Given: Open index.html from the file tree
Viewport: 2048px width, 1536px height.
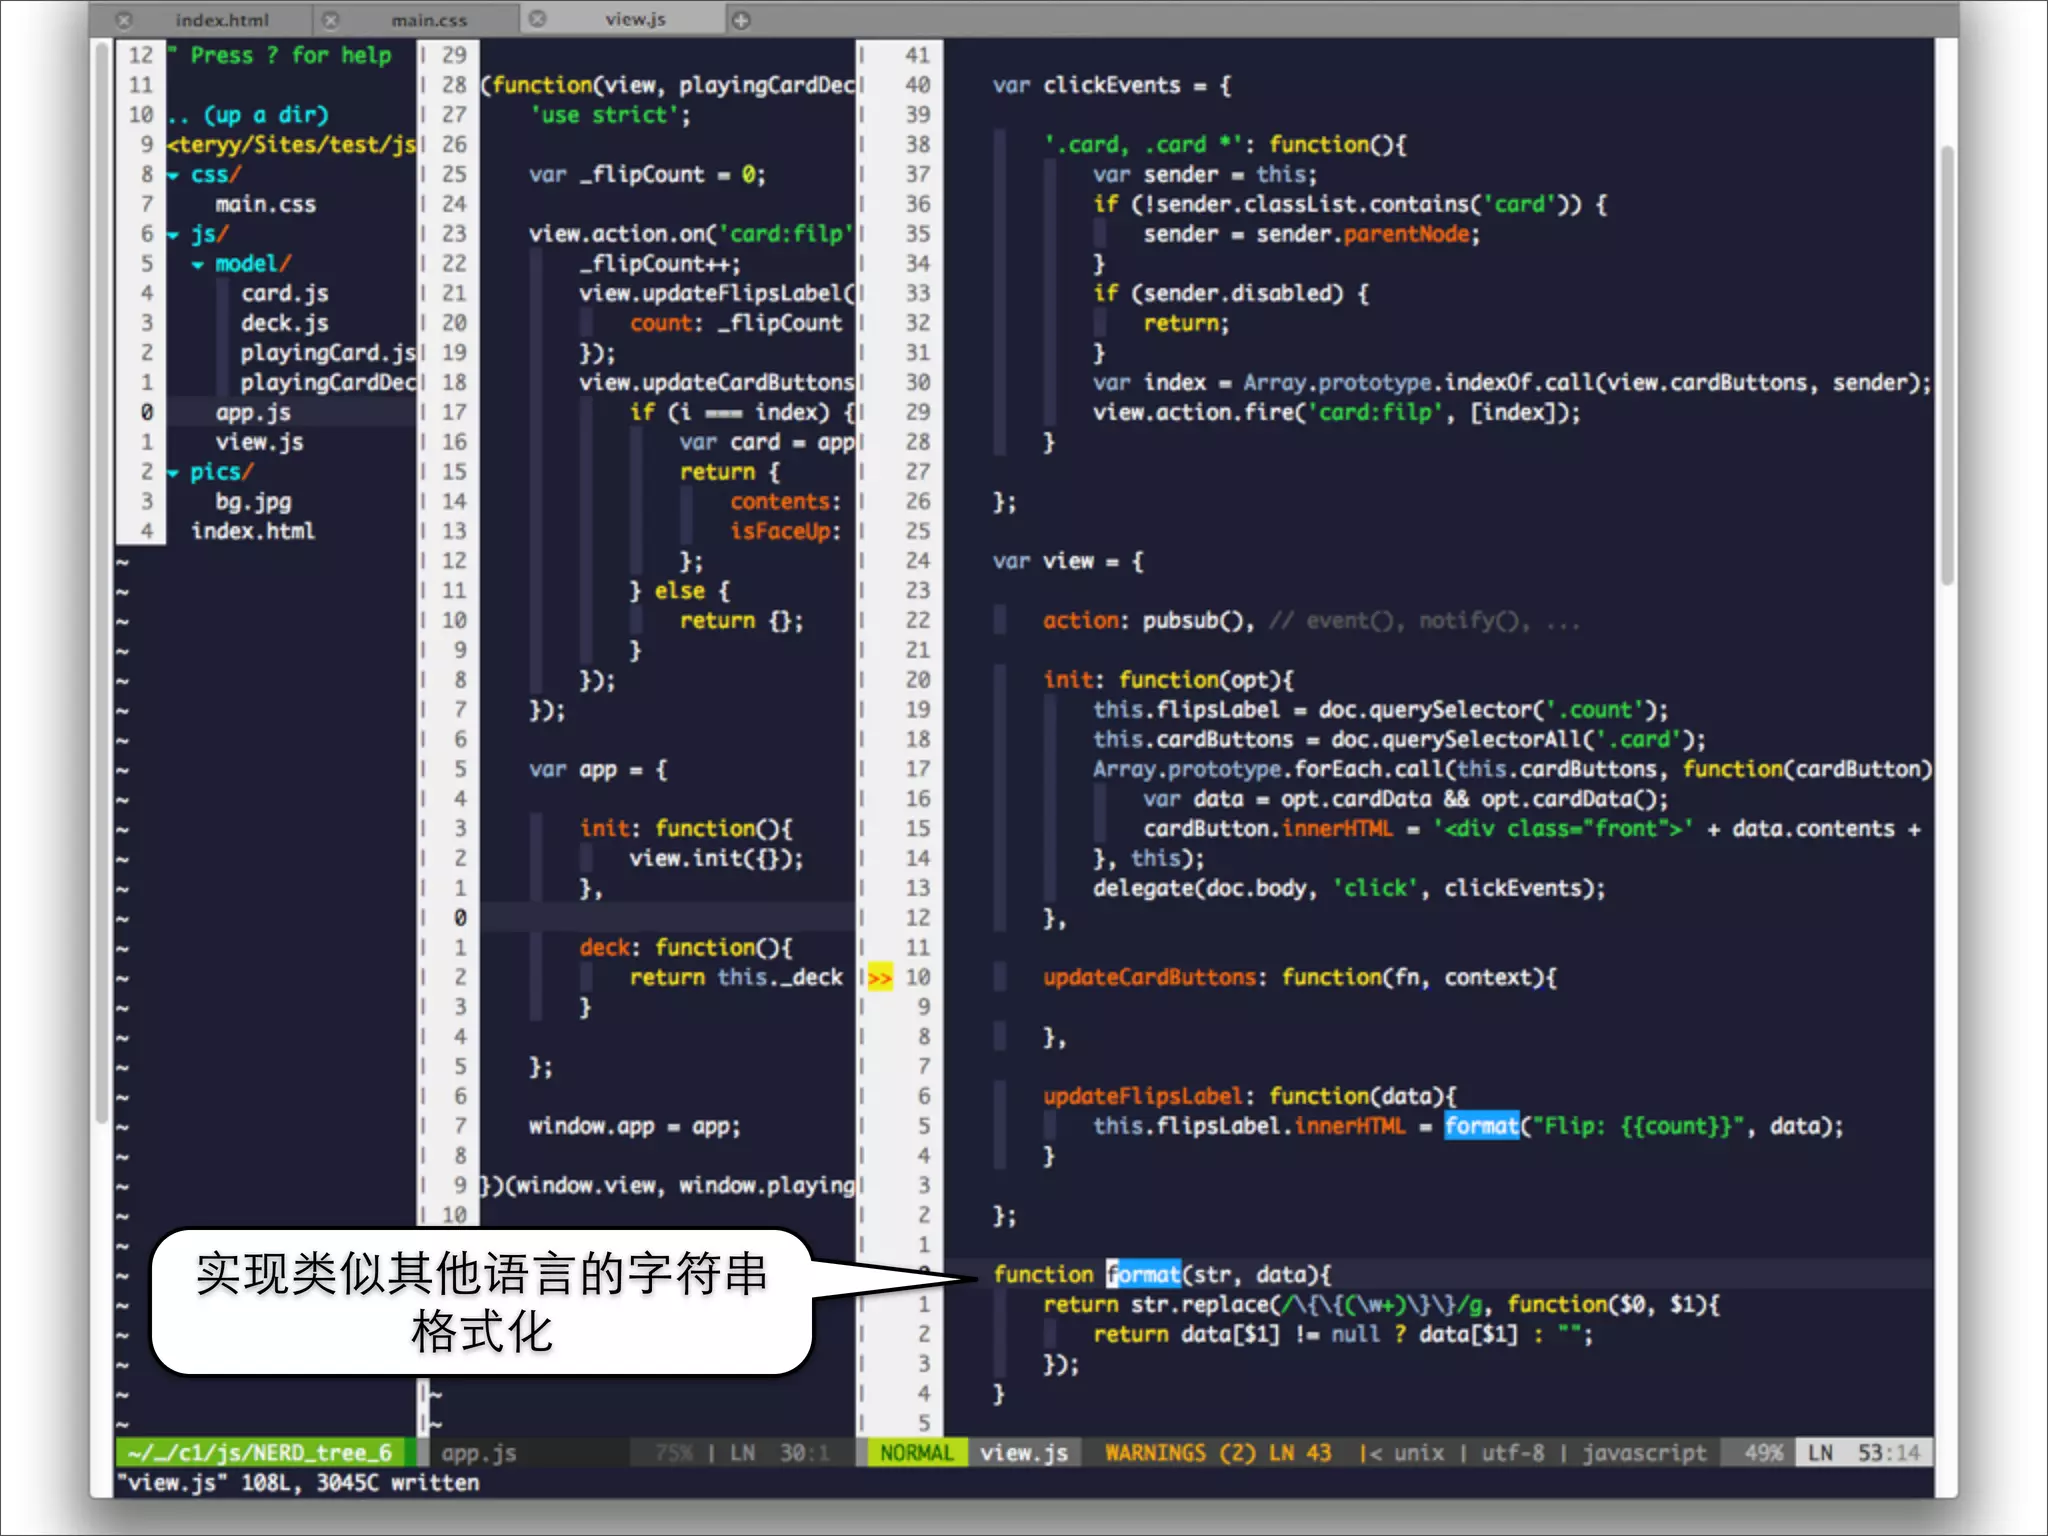Looking at the screenshot, I should (253, 531).
